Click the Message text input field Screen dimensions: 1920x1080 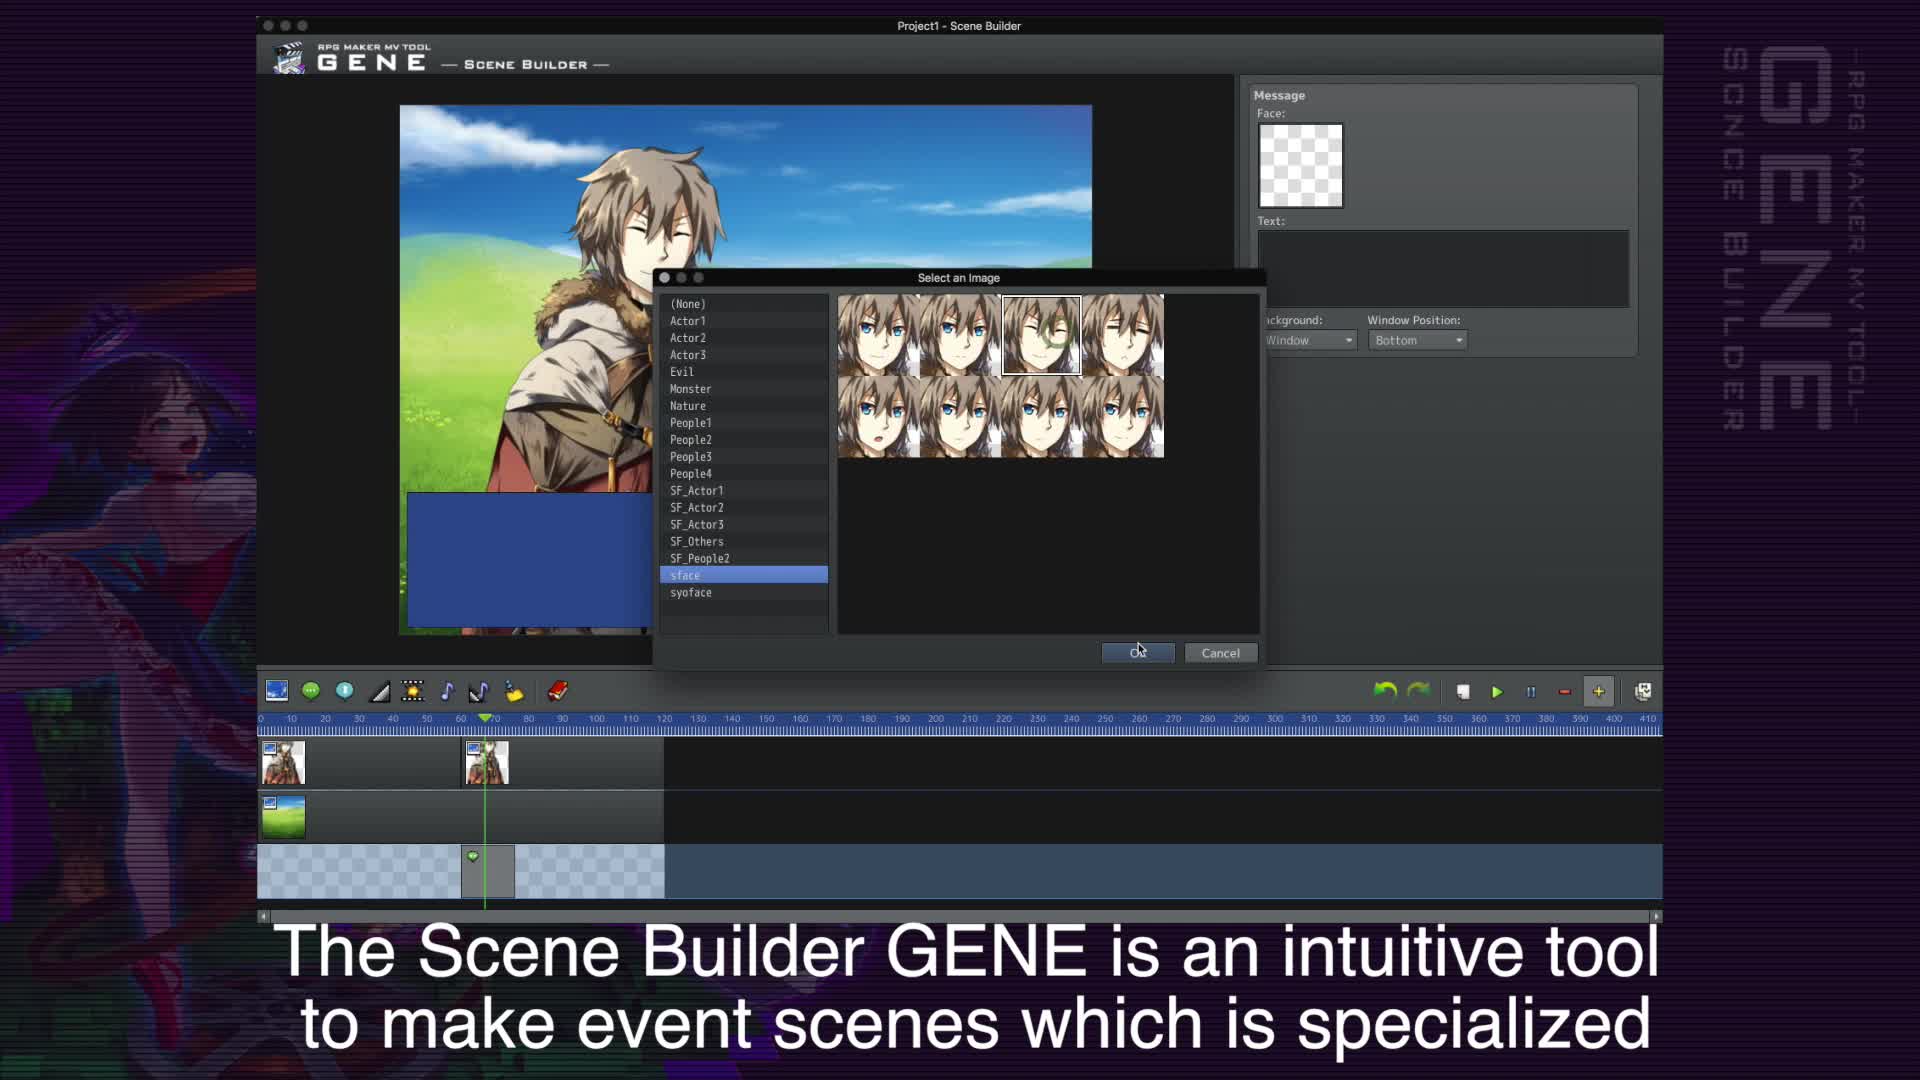(1442, 269)
